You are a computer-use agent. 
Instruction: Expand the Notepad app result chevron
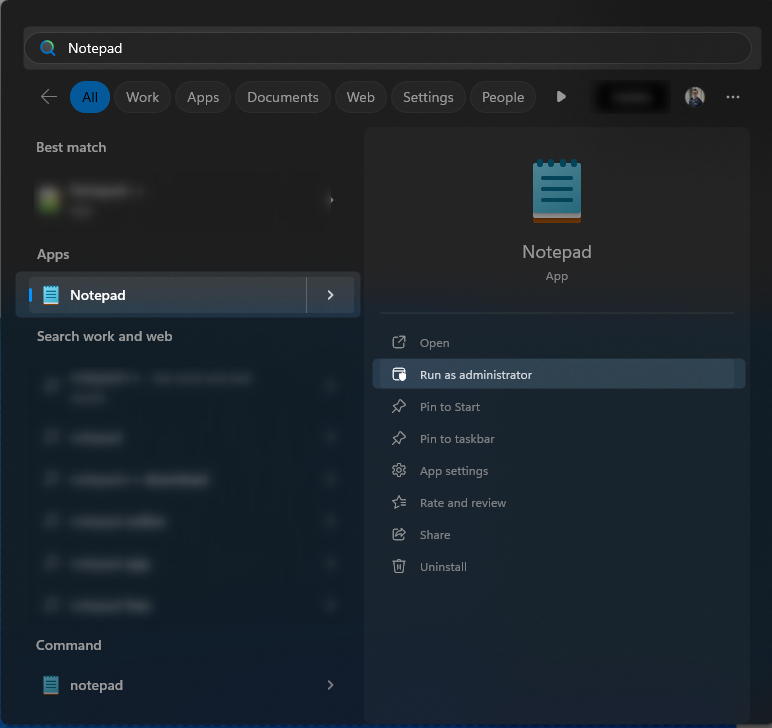[330, 295]
